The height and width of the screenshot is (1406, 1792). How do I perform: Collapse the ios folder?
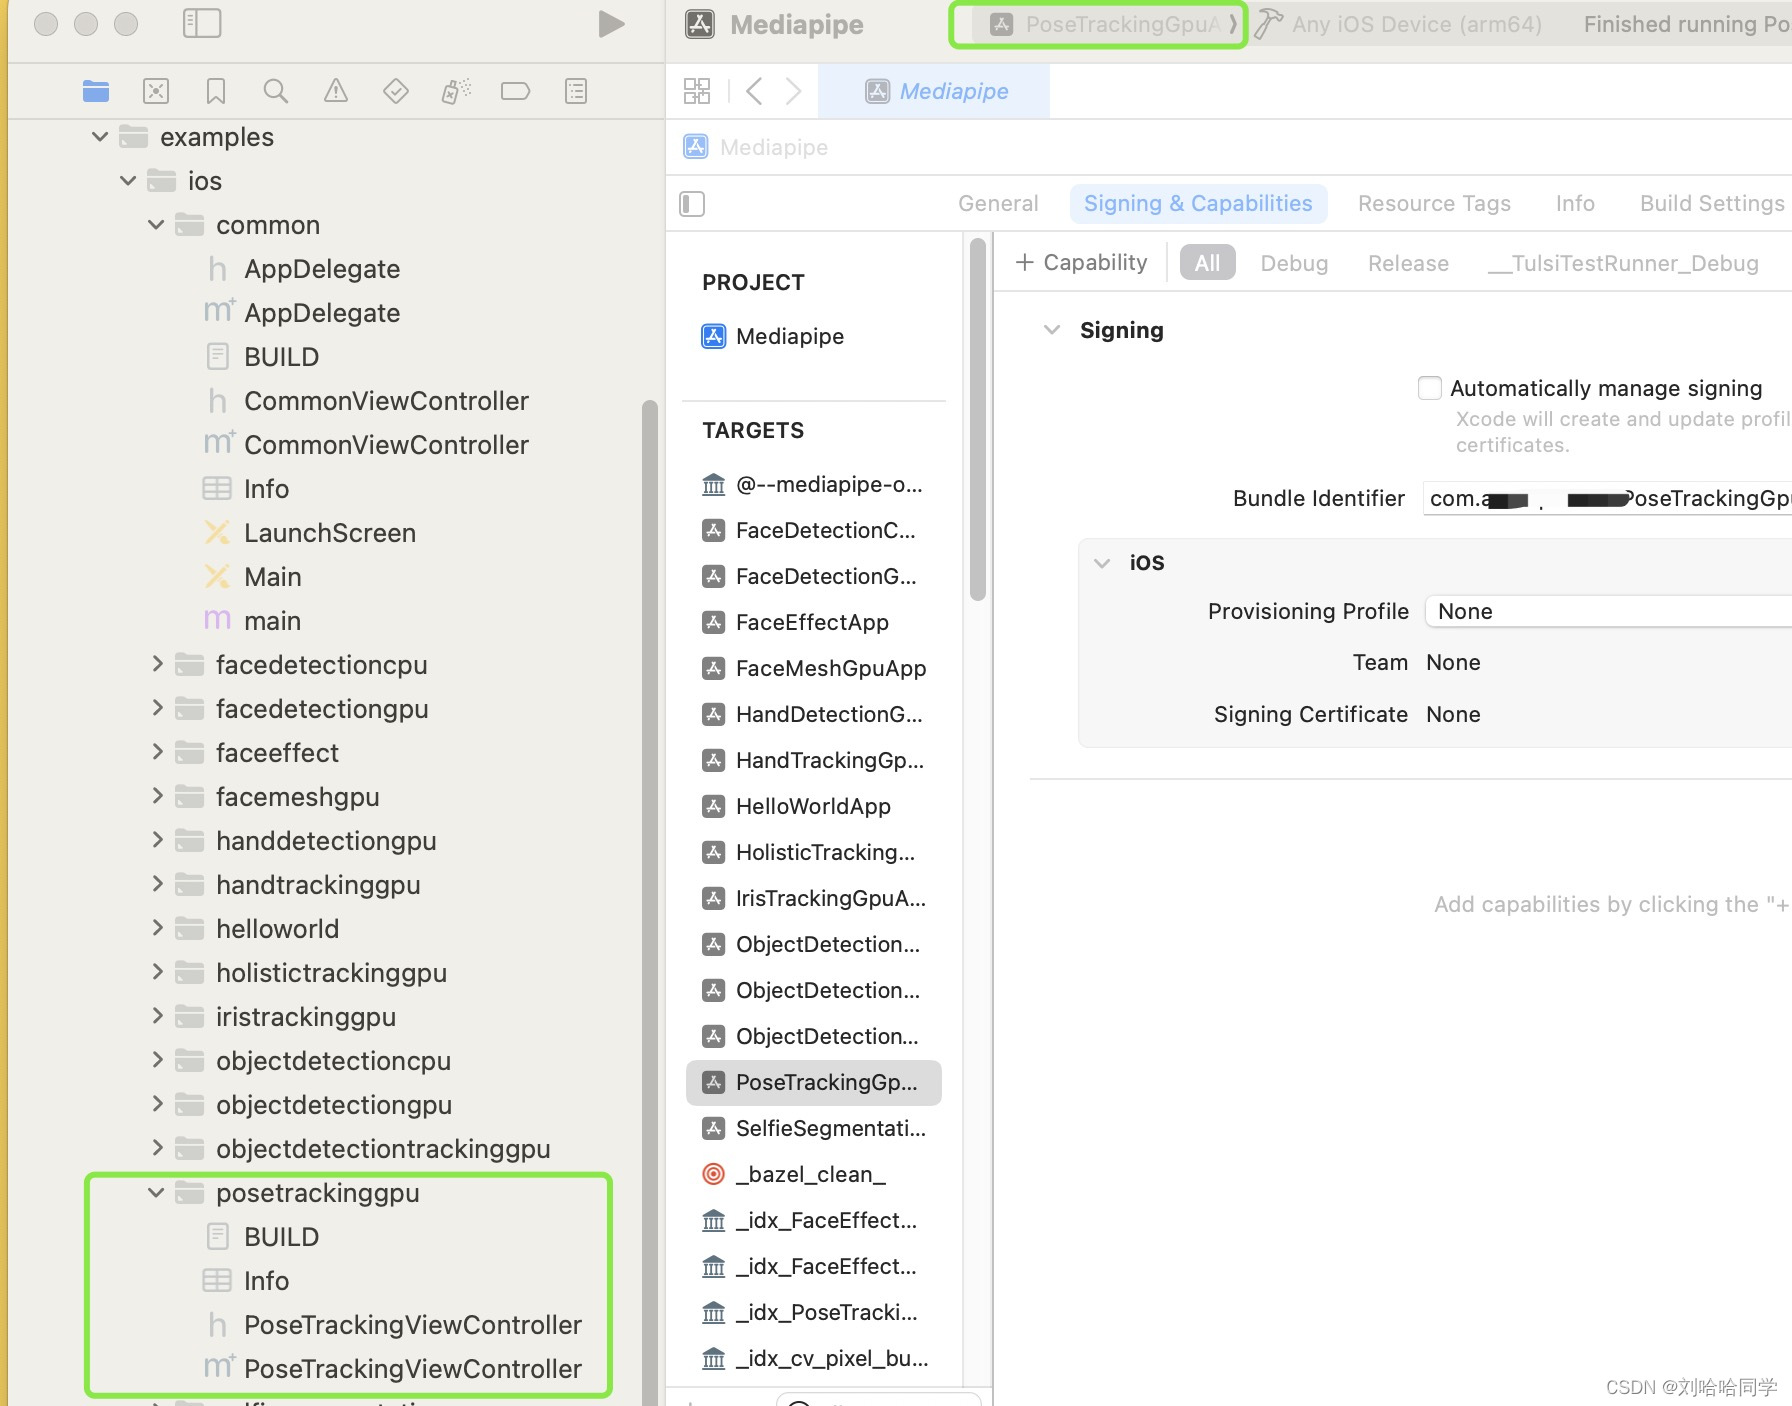127,181
